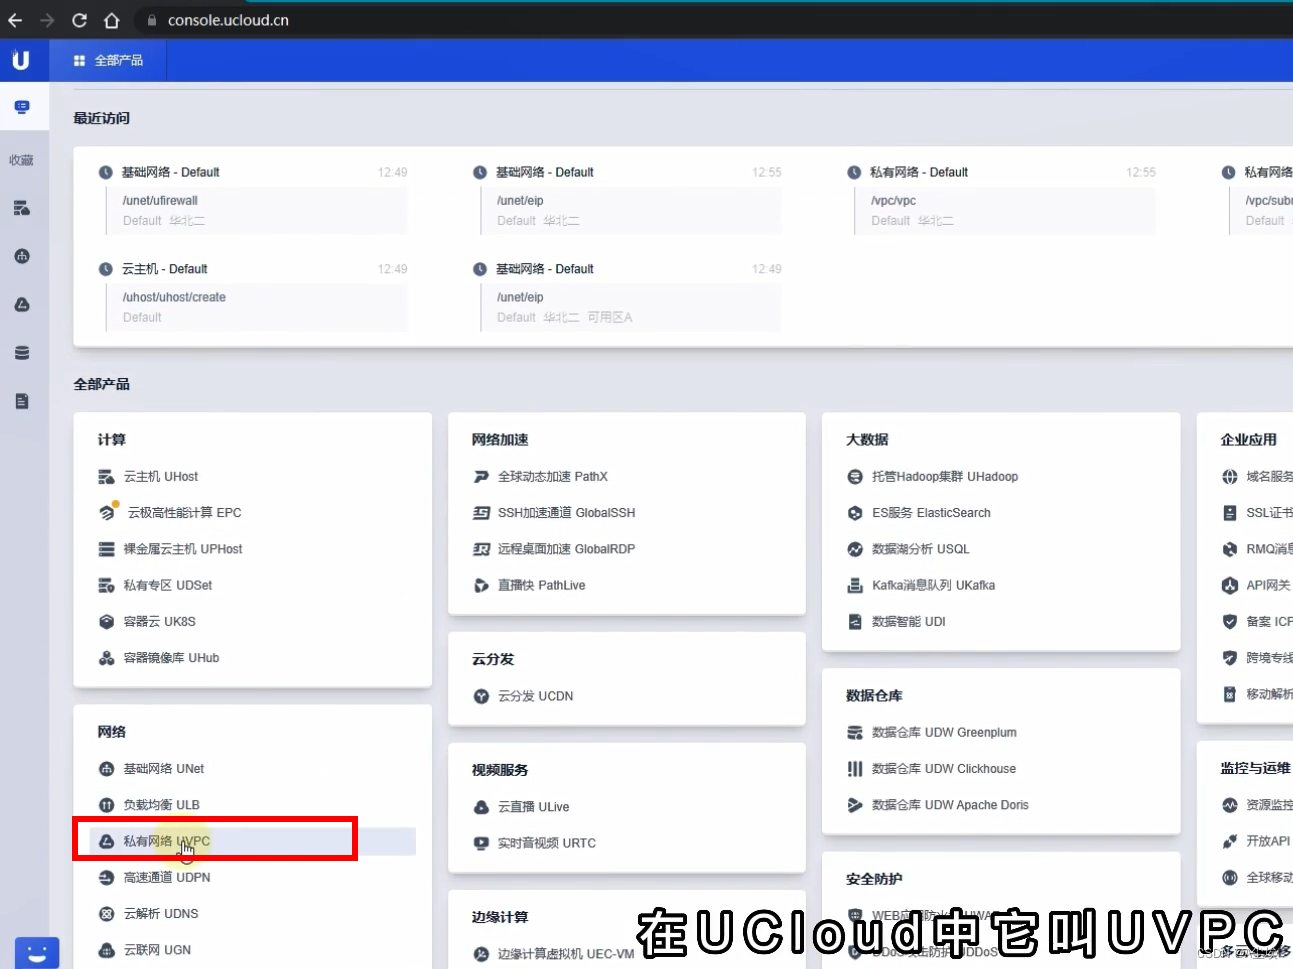Click 云分发 UCDN icon
This screenshot has width=1293, height=969.
tap(481, 696)
